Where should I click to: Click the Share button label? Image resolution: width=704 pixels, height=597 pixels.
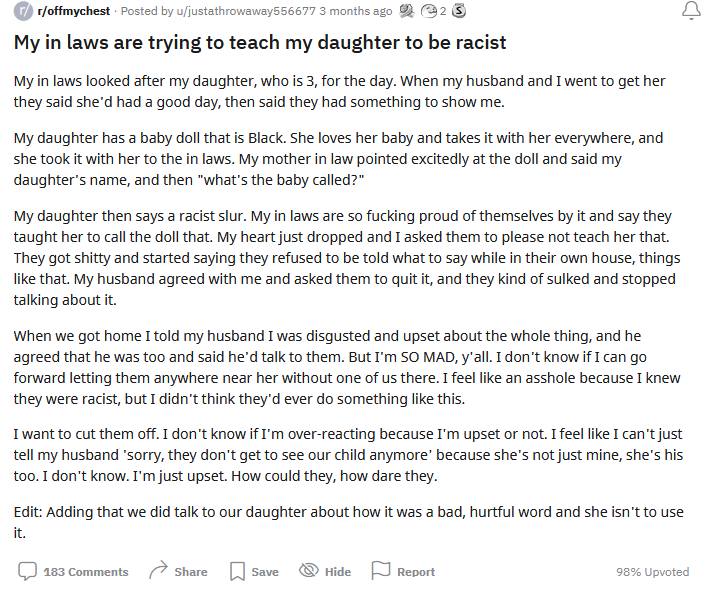(191, 572)
